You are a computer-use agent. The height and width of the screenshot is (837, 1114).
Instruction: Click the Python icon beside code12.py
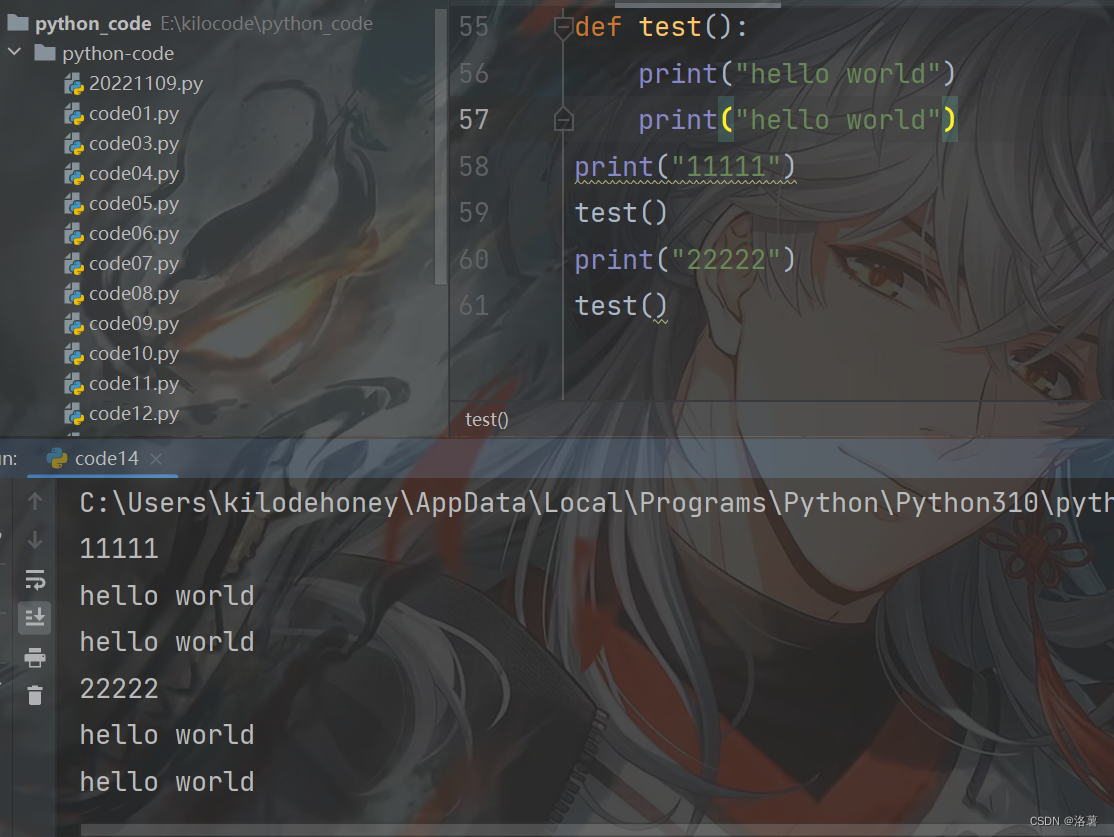pos(74,414)
